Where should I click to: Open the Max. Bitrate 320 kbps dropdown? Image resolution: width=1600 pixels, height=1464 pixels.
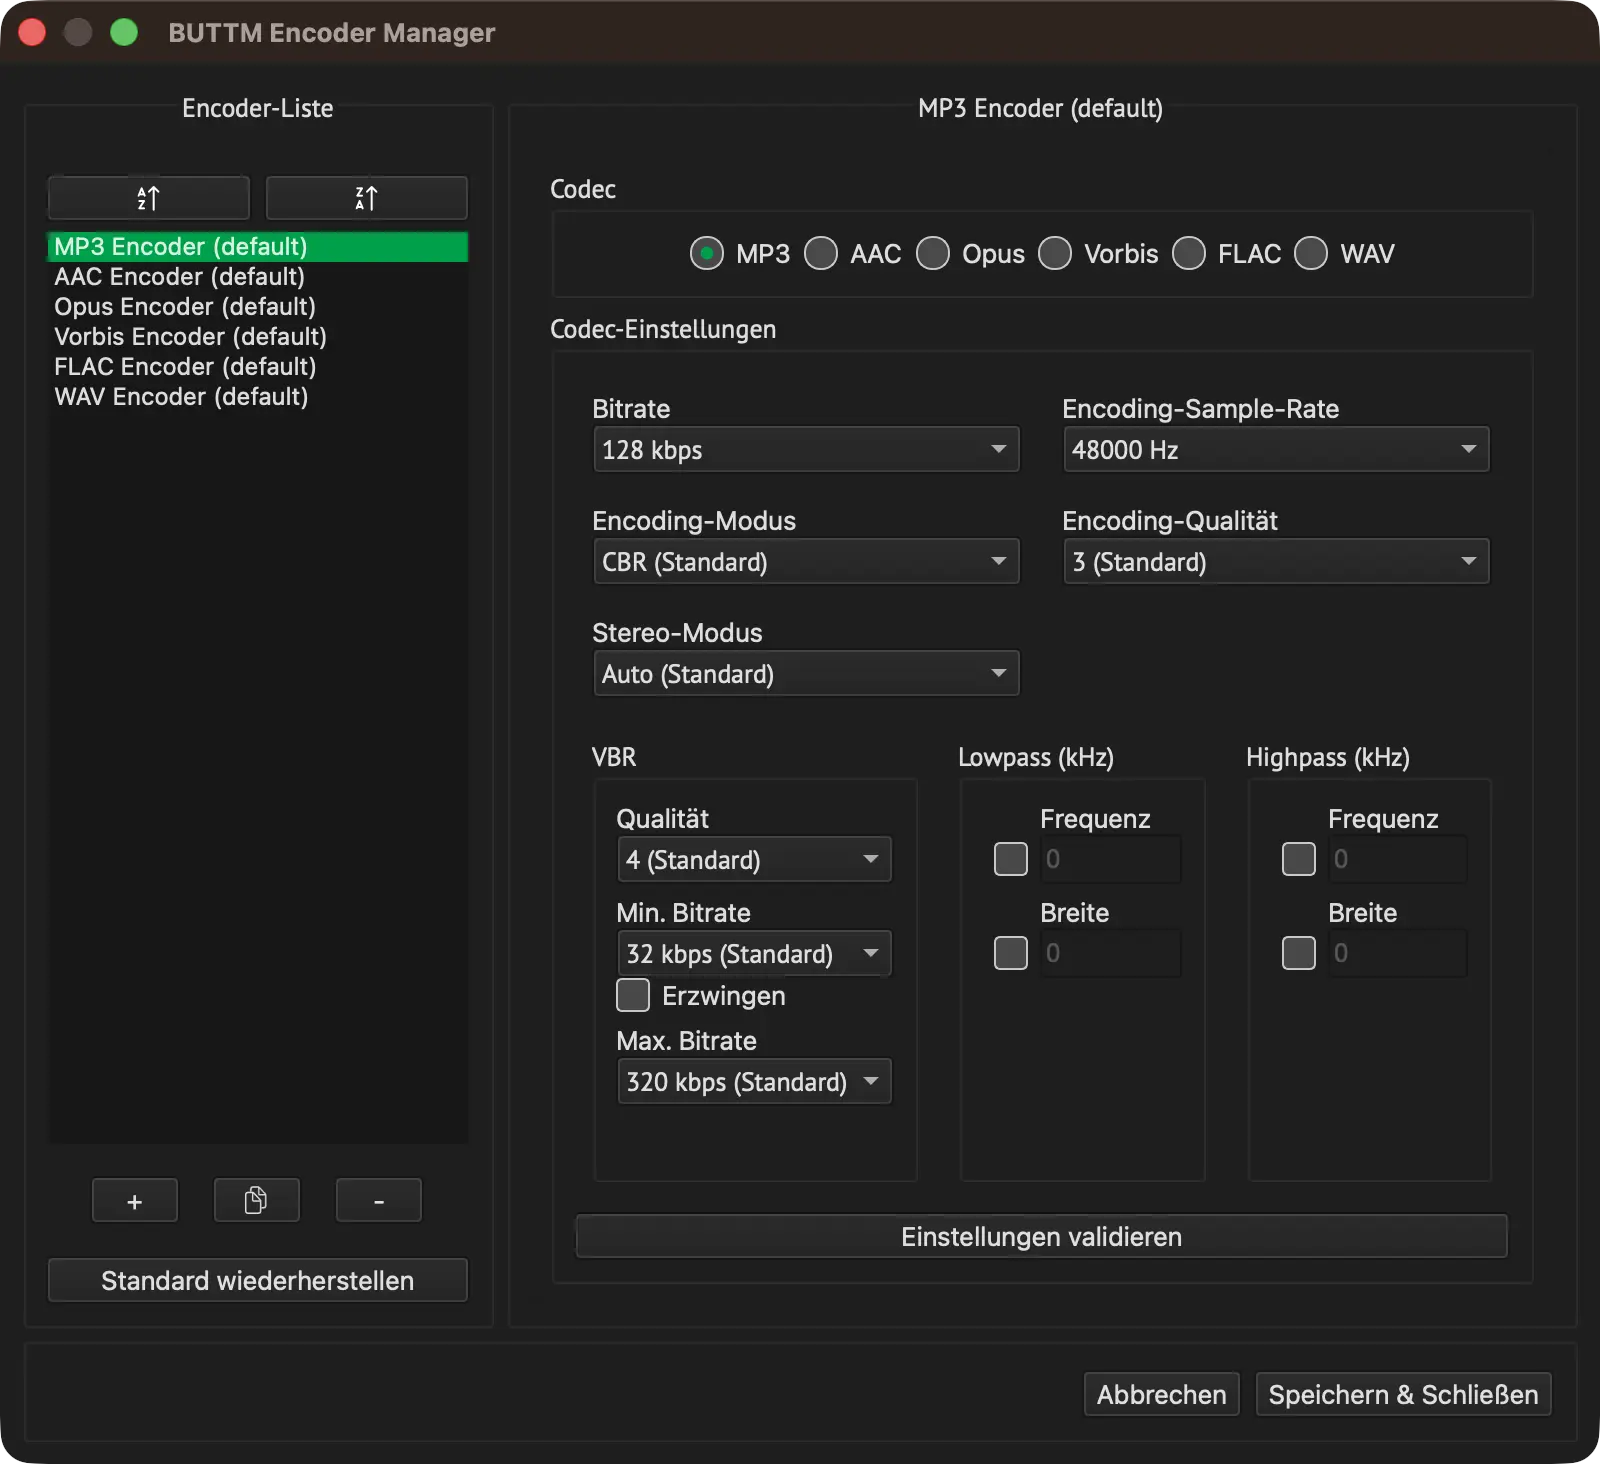tap(755, 1082)
